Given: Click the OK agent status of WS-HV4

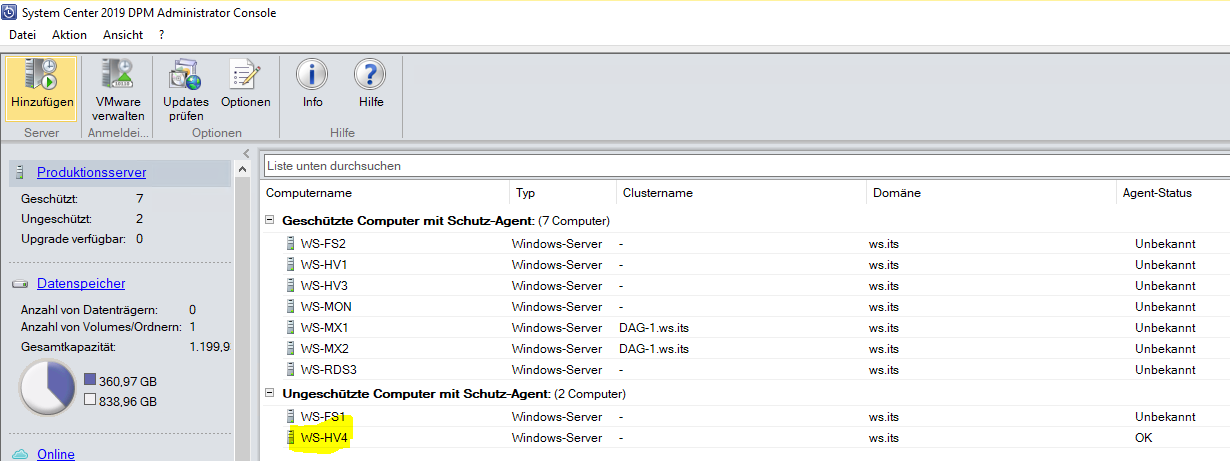Looking at the screenshot, I should (1144, 437).
